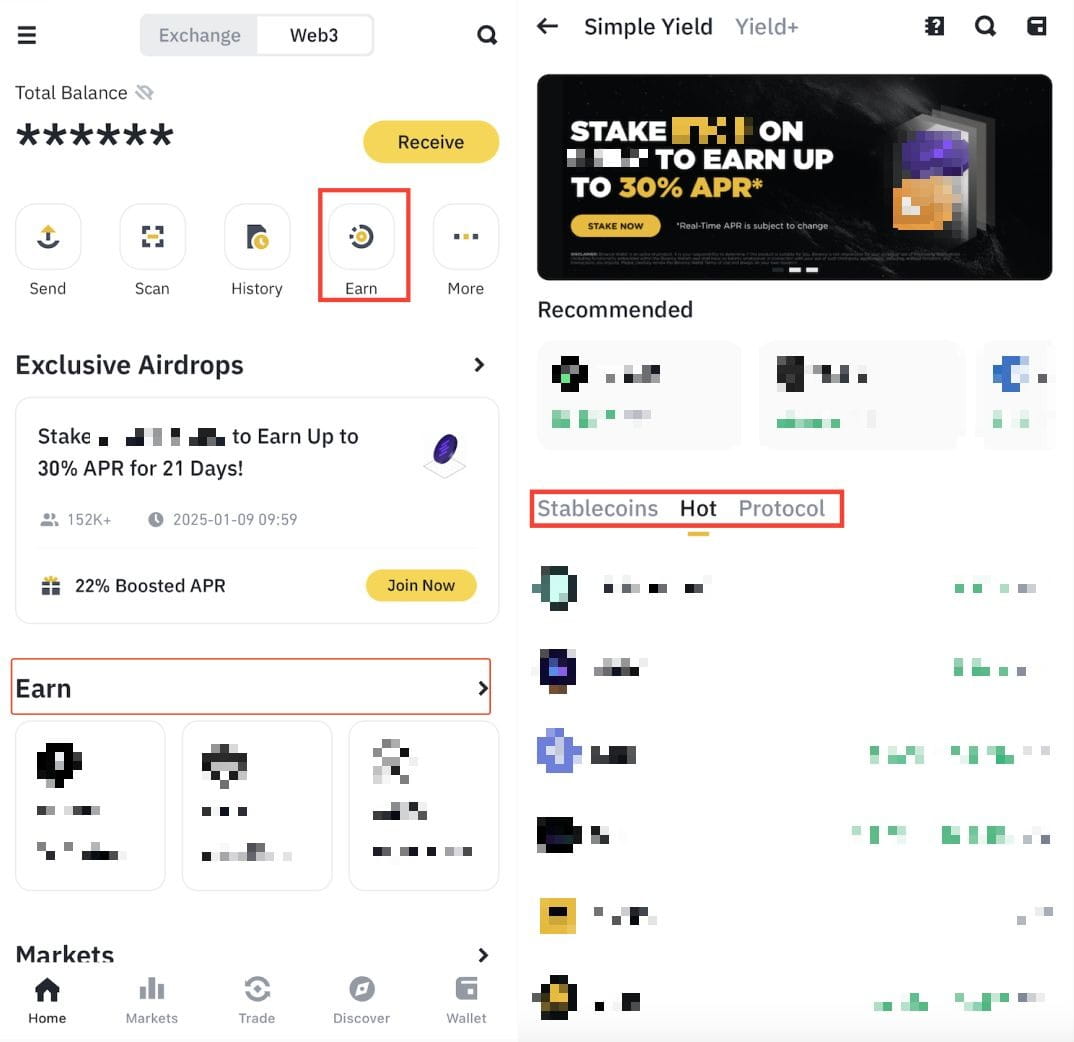Image resolution: width=1074 pixels, height=1042 pixels.
Task: Select the Stablecoins tab
Action: click(597, 508)
